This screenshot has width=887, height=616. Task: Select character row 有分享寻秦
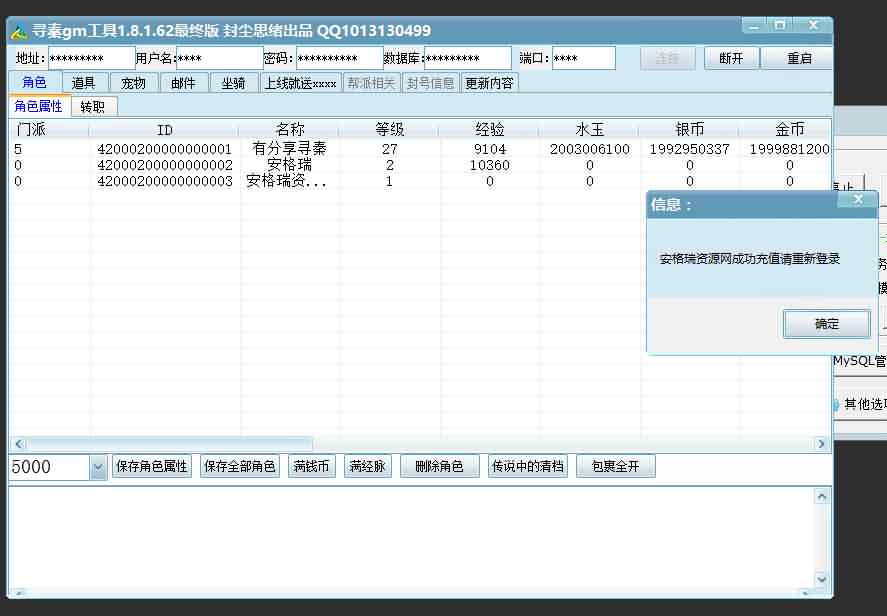pos(289,149)
